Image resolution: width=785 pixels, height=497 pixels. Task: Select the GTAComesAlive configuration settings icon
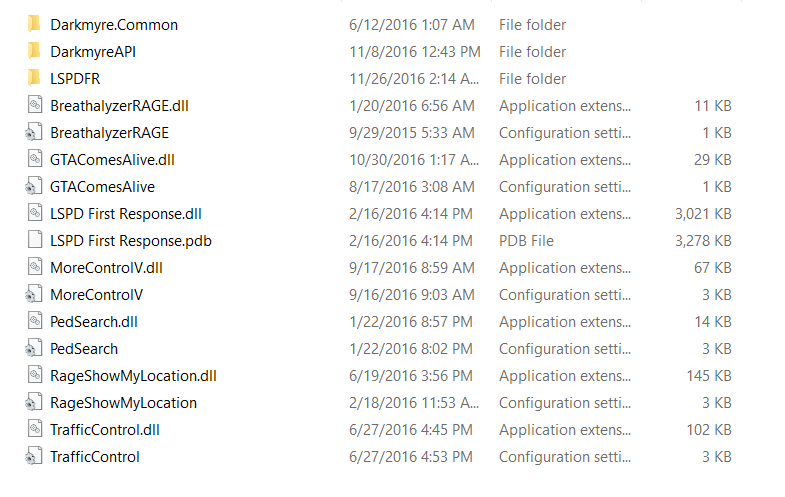tap(34, 186)
